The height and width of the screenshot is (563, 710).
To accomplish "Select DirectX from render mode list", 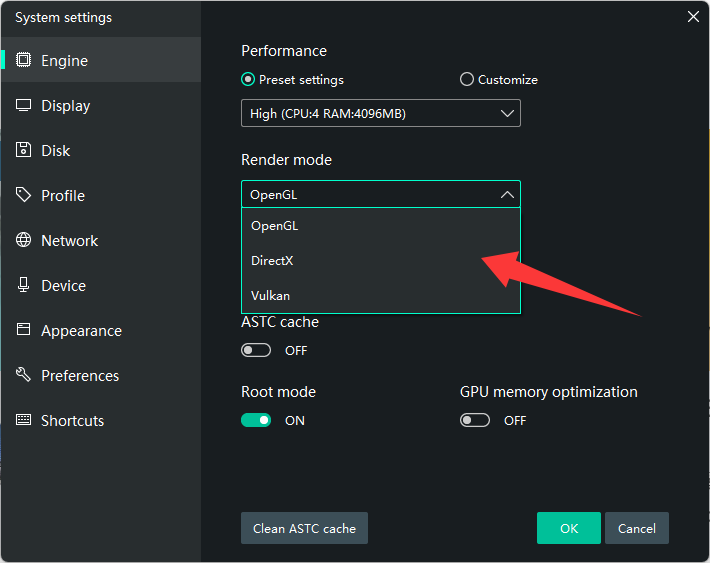I will tap(272, 260).
